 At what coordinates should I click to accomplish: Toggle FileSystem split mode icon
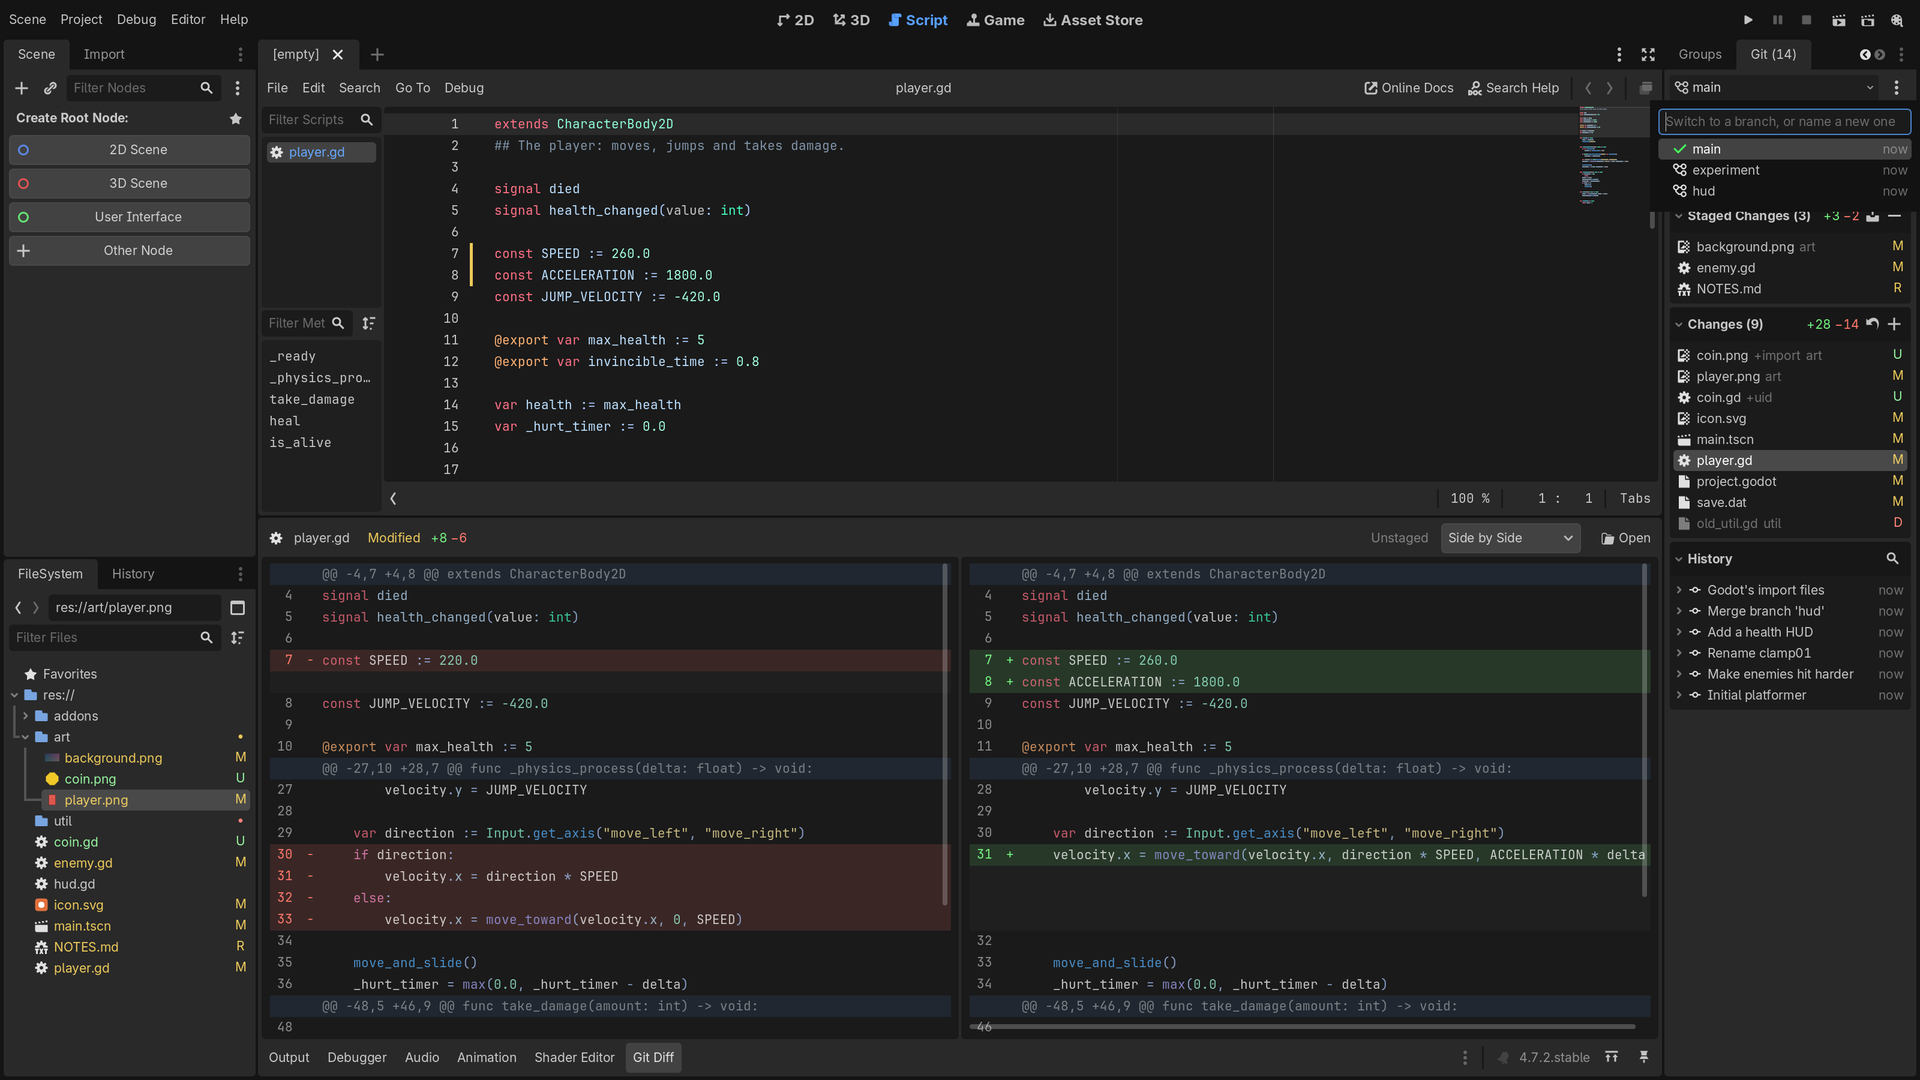237,608
